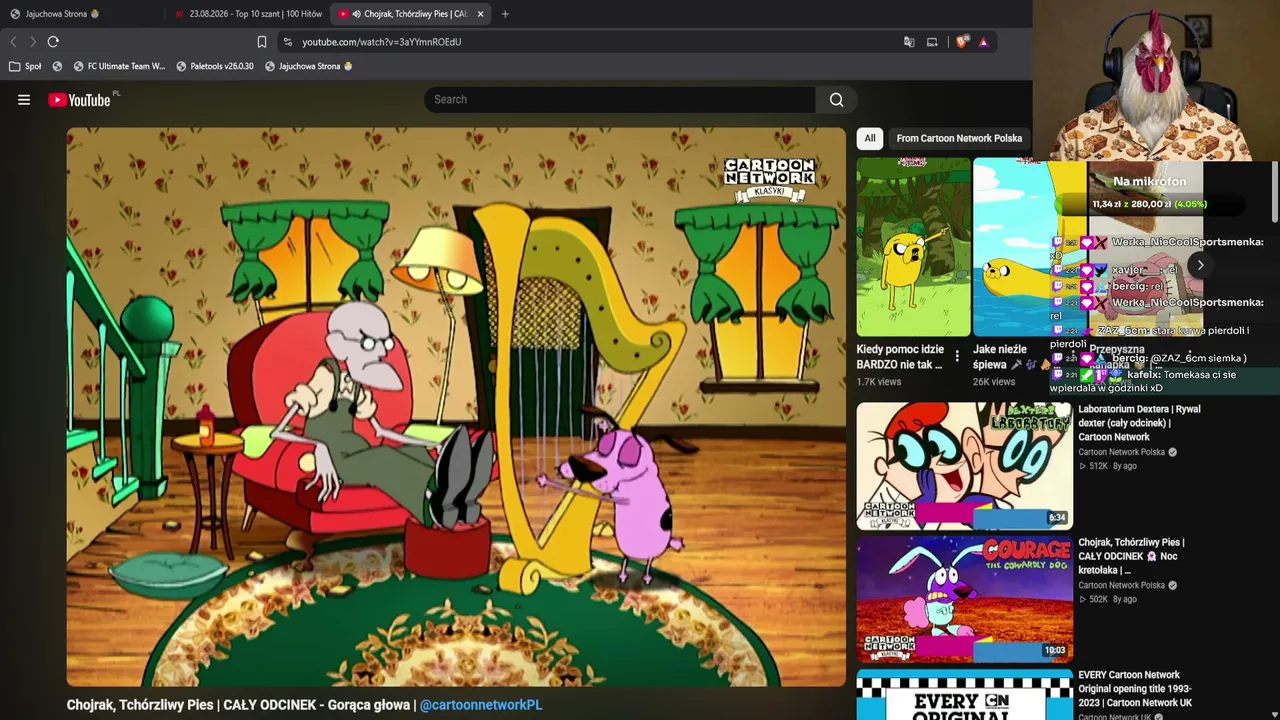Open the Społ bookmarks folder
The width and height of the screenshot is (1280, 720).
25,66
